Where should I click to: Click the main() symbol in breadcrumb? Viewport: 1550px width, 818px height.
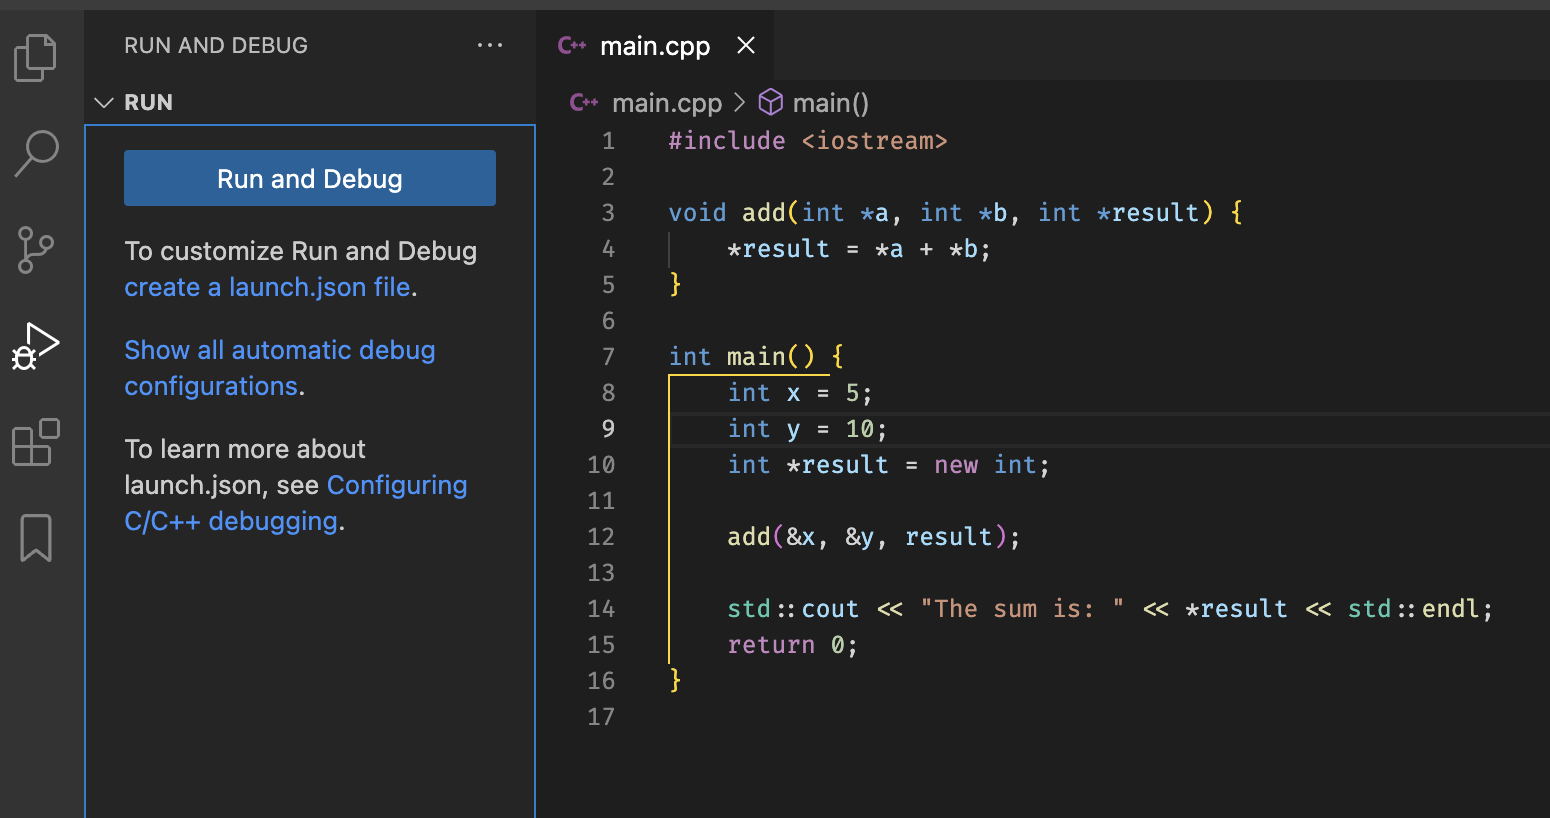pyautogui.click(x=830, y=103)
